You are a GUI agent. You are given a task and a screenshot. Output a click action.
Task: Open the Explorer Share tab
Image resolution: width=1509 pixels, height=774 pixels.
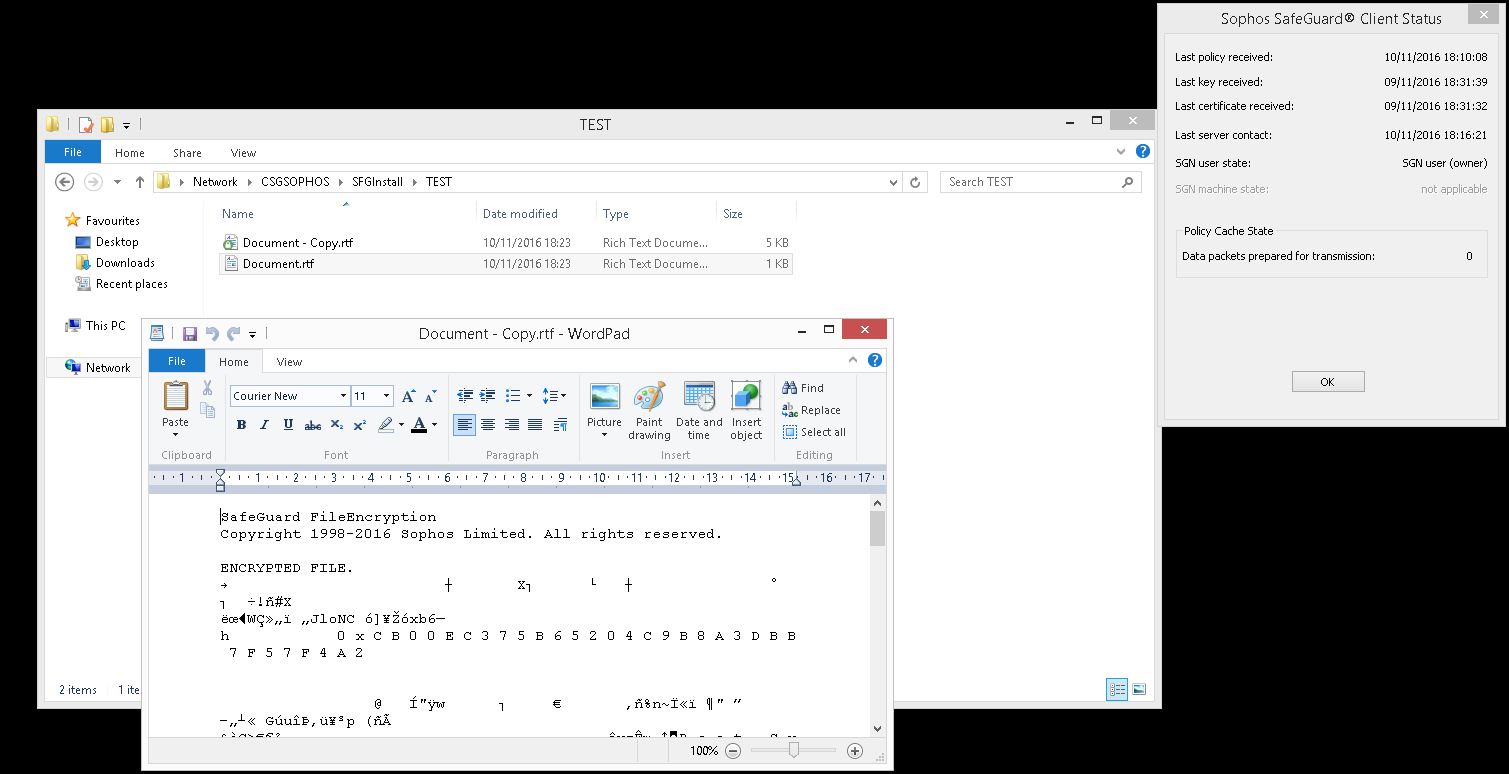click(x=187, y=153)
